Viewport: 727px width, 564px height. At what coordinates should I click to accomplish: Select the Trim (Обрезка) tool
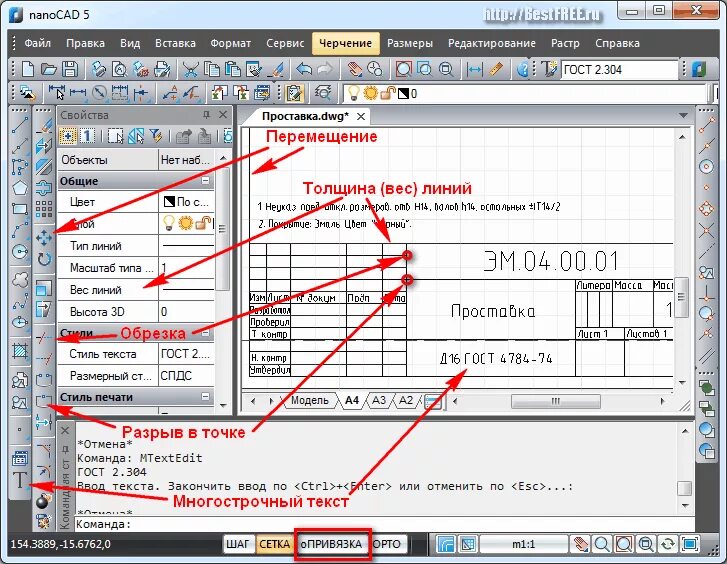click(44, 337)
